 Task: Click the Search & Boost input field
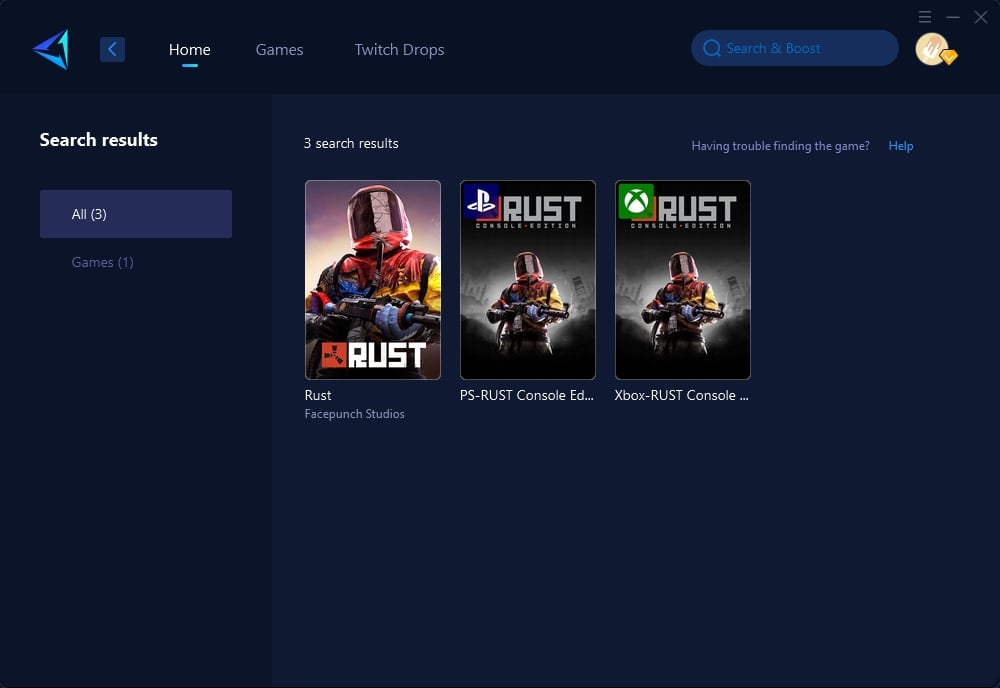(795, 48)
